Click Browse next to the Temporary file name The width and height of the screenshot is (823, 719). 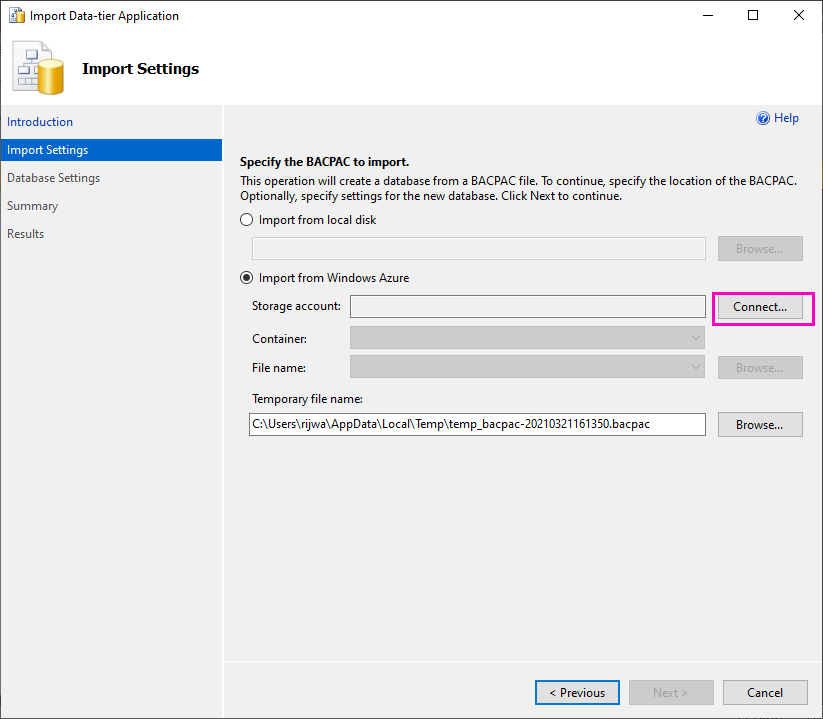point(759,424)
